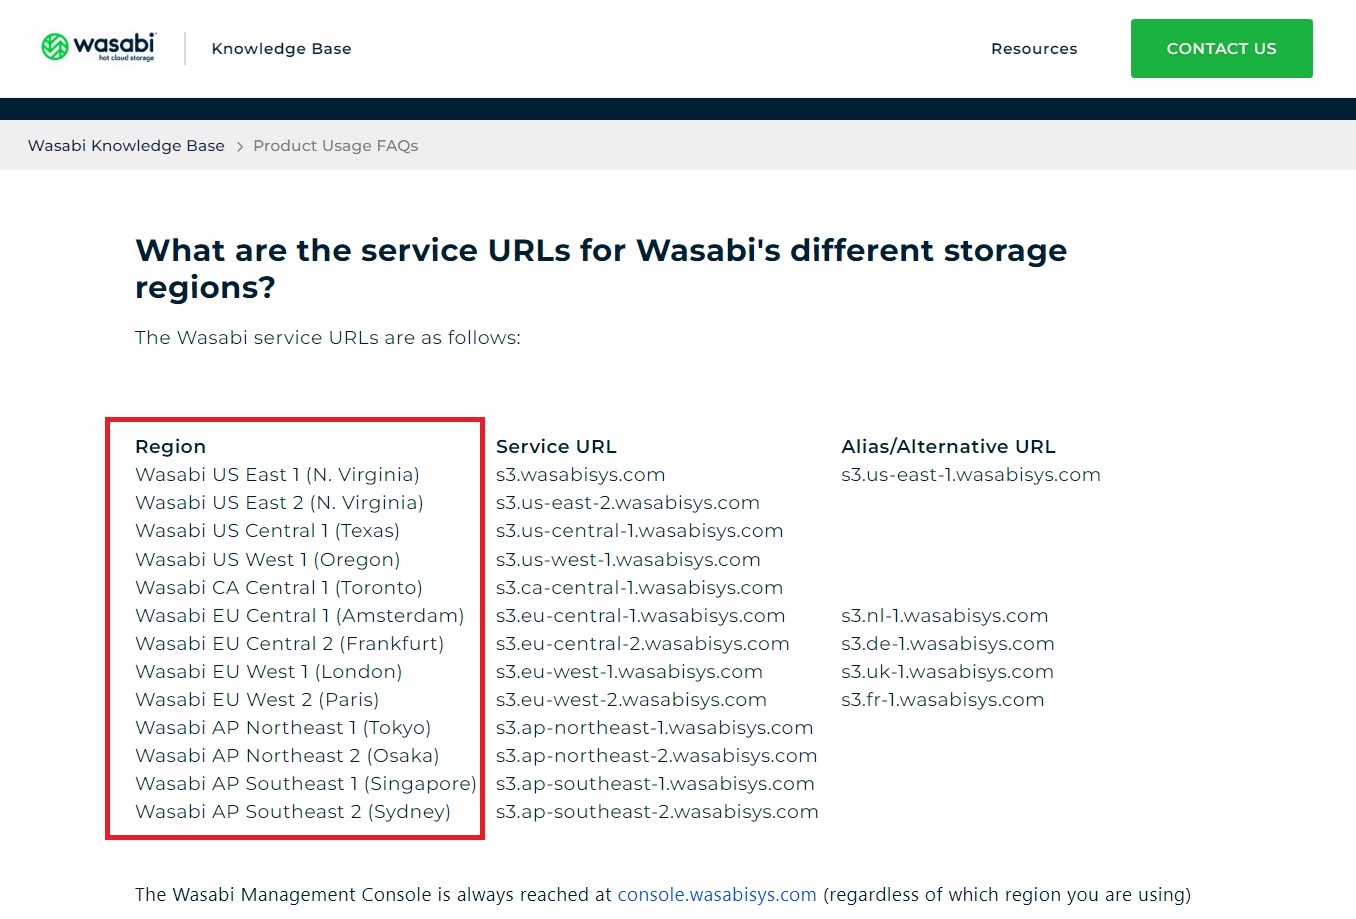The height and width of the screenshot is (919, 1356).
Task: Click the article title heading
Action: [601, 268]
